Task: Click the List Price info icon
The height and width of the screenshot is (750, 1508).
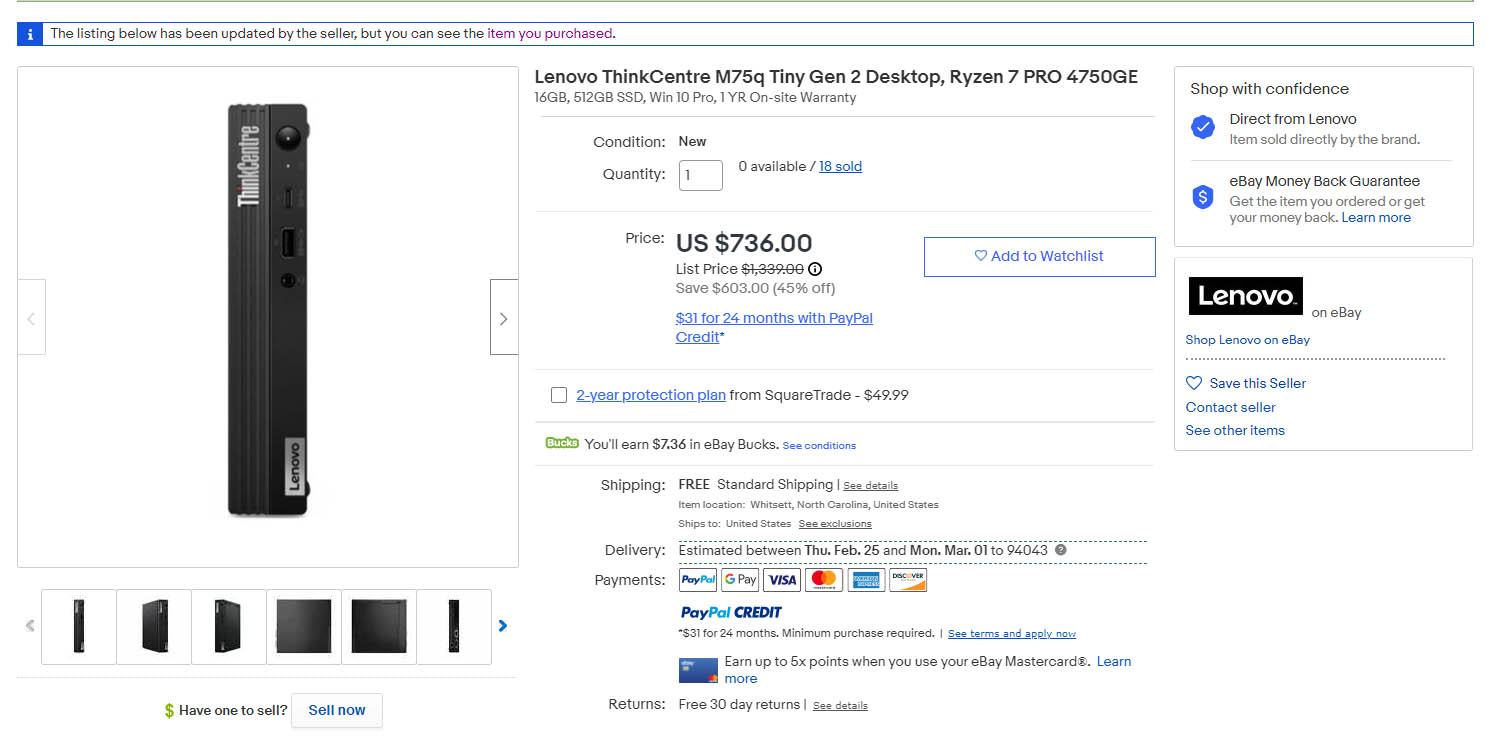Action: pos(815,269)
